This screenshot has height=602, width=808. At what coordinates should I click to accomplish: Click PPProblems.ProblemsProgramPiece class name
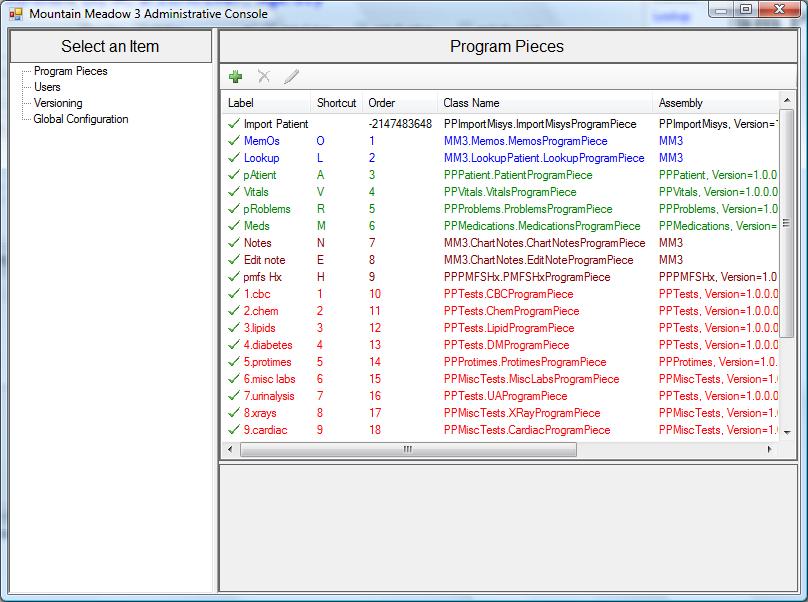528,209
